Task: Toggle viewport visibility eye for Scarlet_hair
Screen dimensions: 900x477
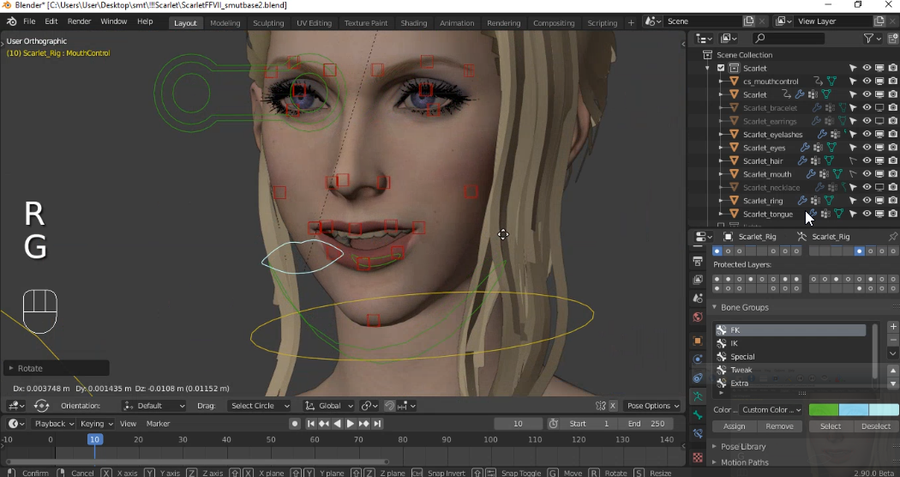Action: pyautogui.click(x=866, y=161)
